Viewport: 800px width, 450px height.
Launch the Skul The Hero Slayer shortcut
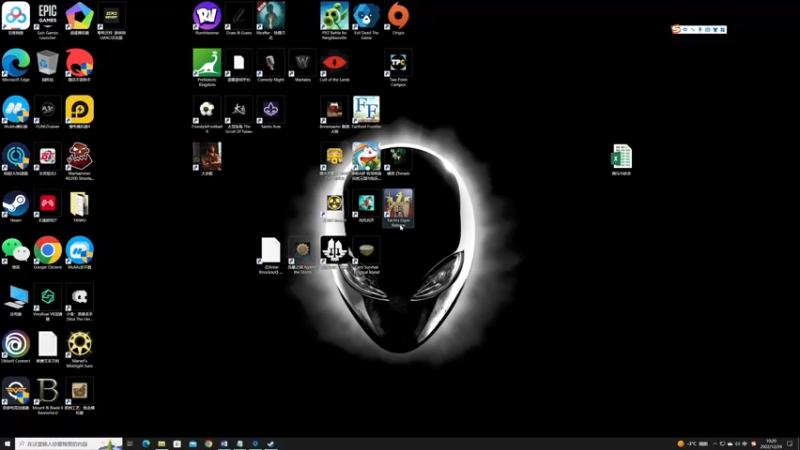pyautogui.click(x=80, y=303)
